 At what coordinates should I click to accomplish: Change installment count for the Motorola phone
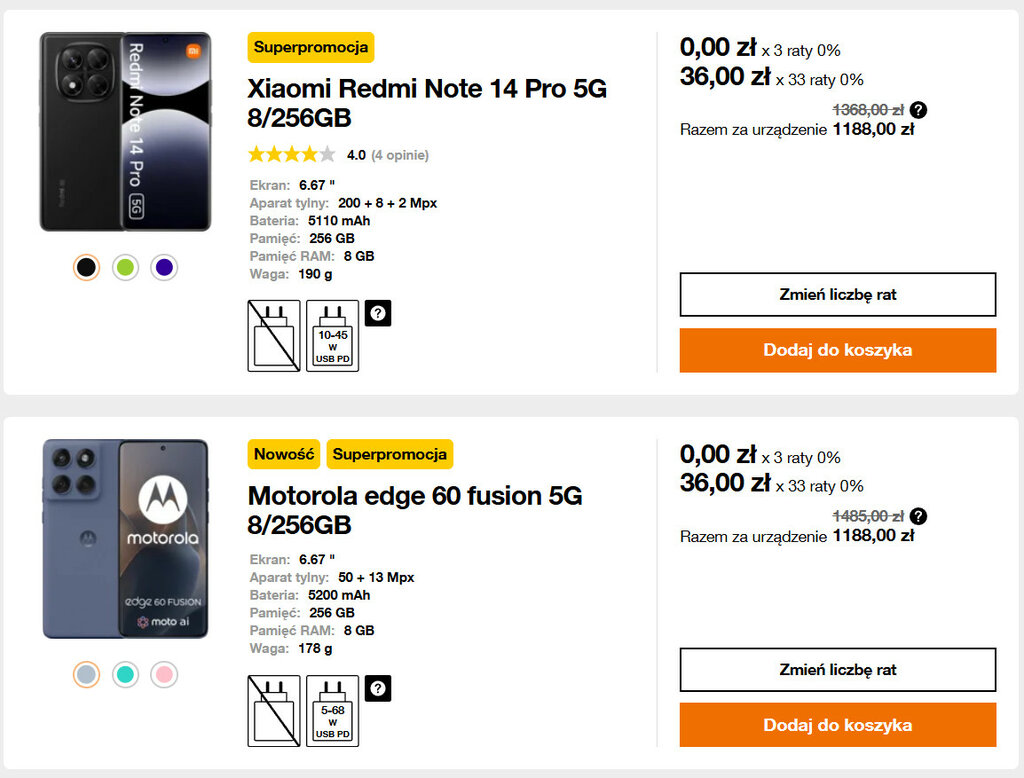tap(837, 669)
